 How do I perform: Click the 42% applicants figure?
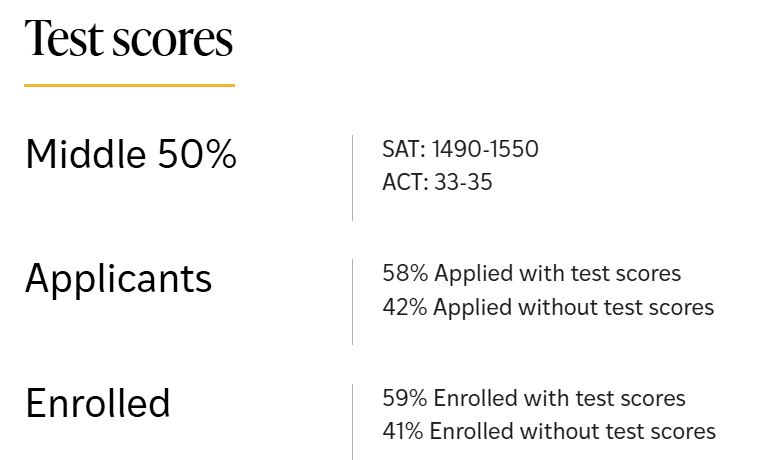(405, 307)
